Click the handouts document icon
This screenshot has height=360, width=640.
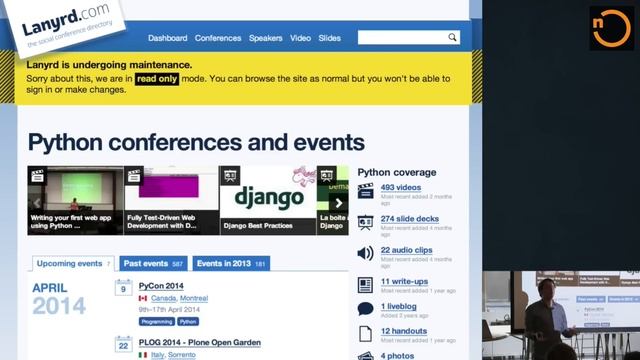click(365, 334)
